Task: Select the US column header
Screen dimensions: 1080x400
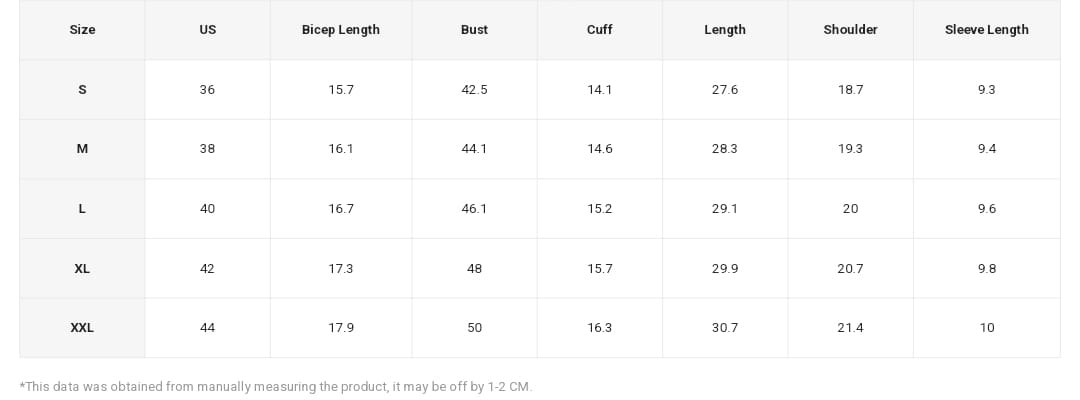Action: (207, 30)
